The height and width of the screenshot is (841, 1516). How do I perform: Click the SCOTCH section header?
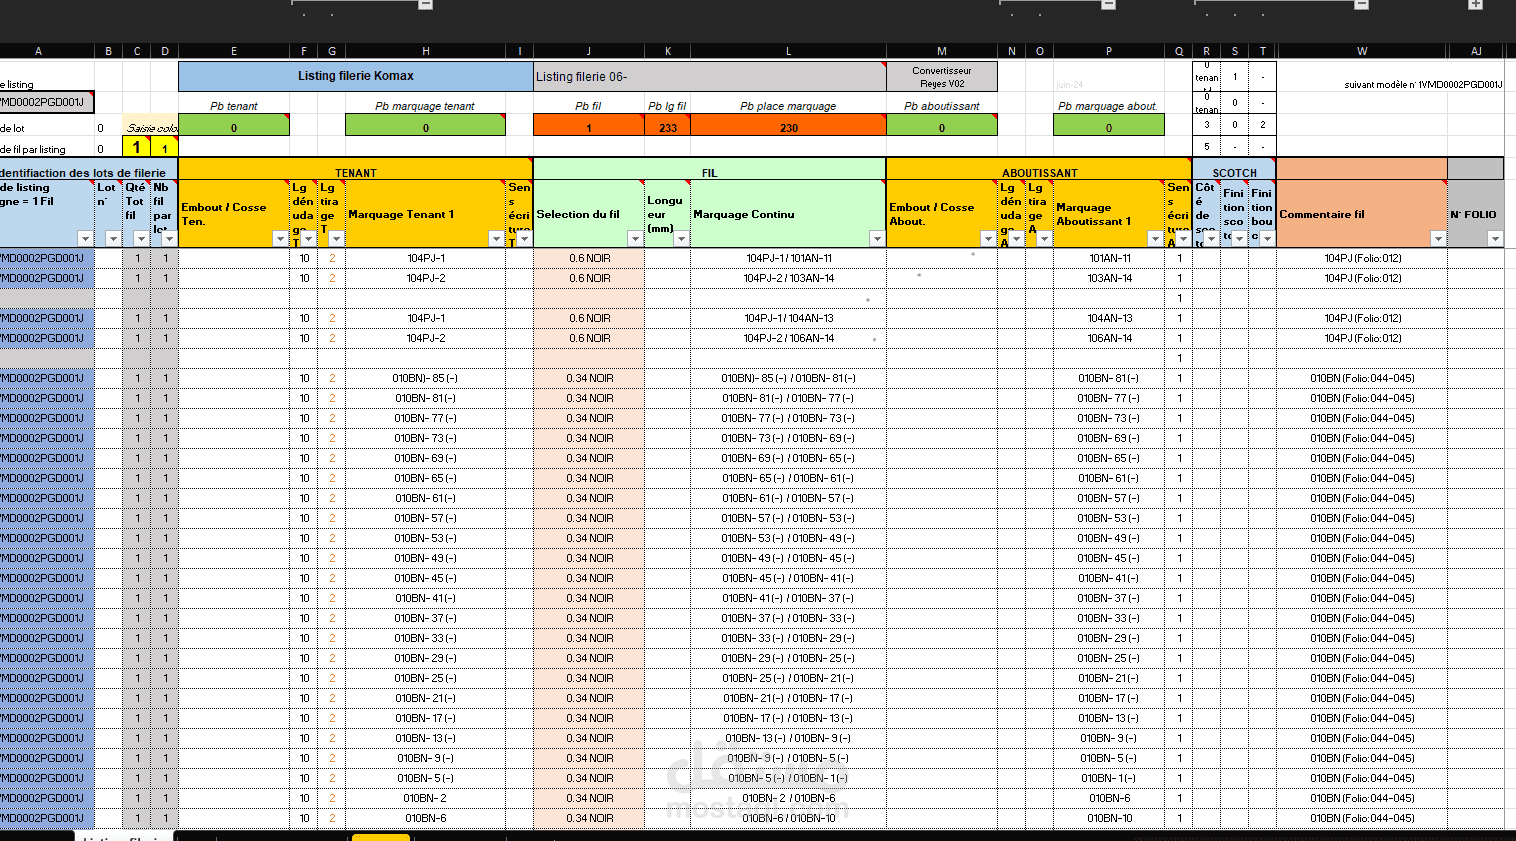(1234, 170)
